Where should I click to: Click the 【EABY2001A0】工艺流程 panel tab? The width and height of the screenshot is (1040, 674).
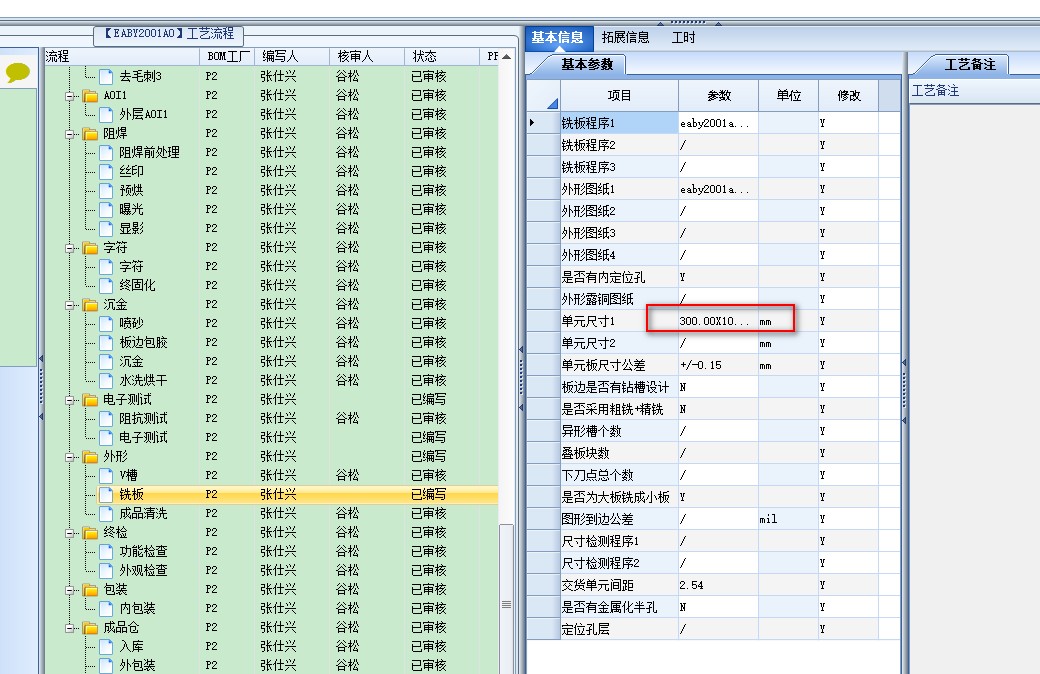coord(169,34)
